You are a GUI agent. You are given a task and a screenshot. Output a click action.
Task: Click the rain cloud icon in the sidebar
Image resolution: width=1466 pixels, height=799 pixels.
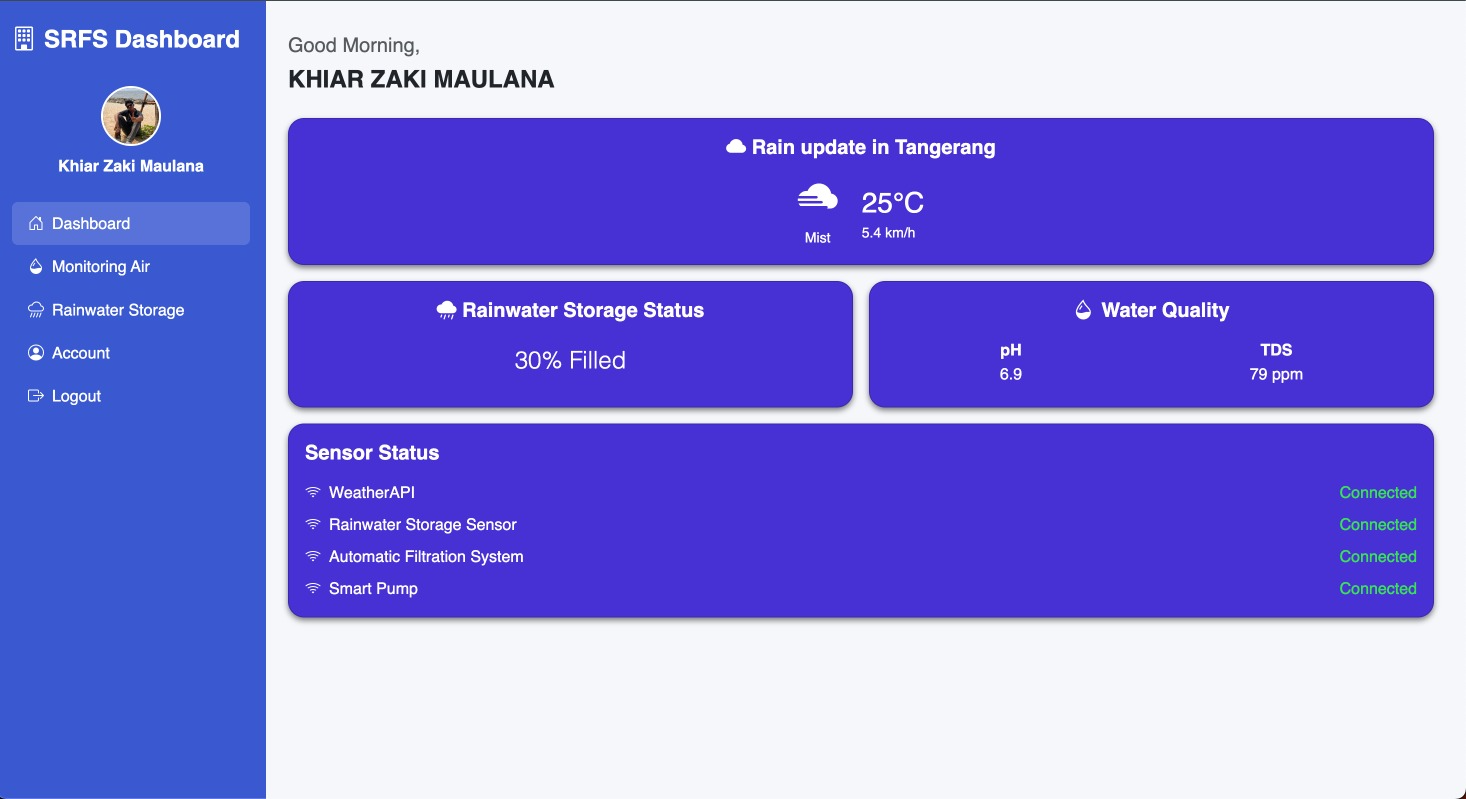(36, 310)
